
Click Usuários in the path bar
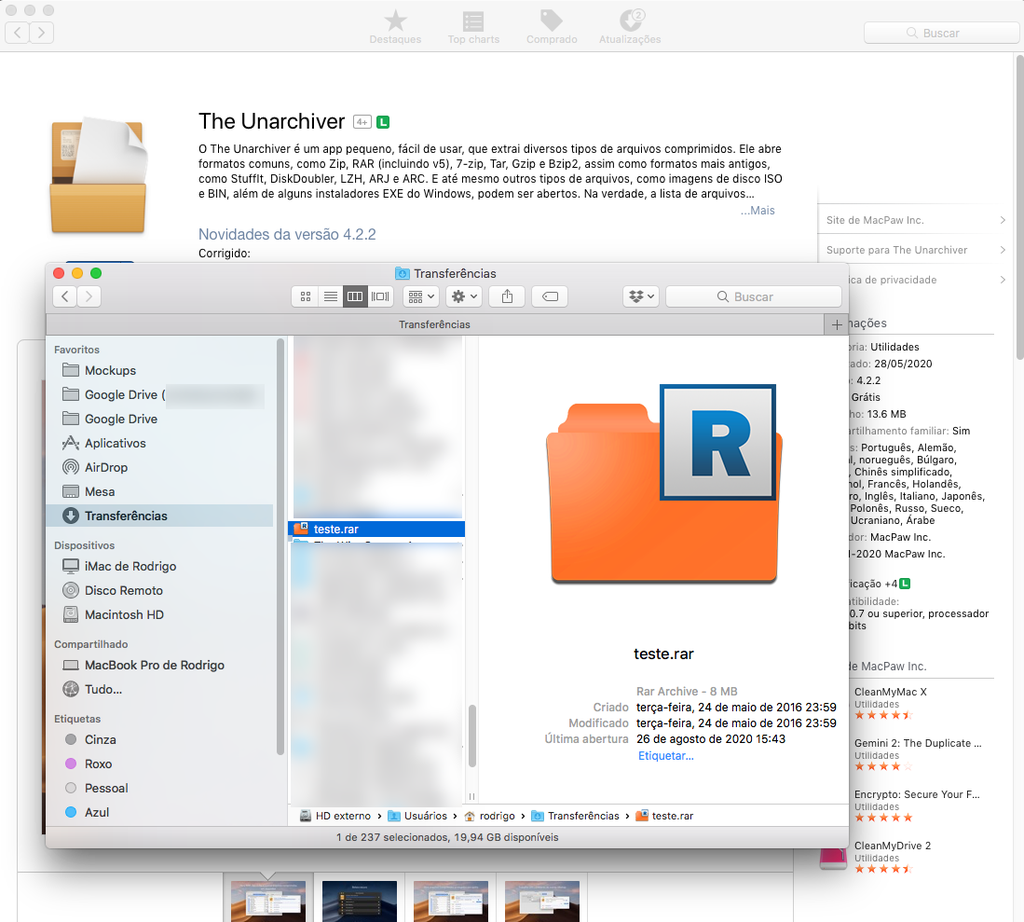click(417, 816)
